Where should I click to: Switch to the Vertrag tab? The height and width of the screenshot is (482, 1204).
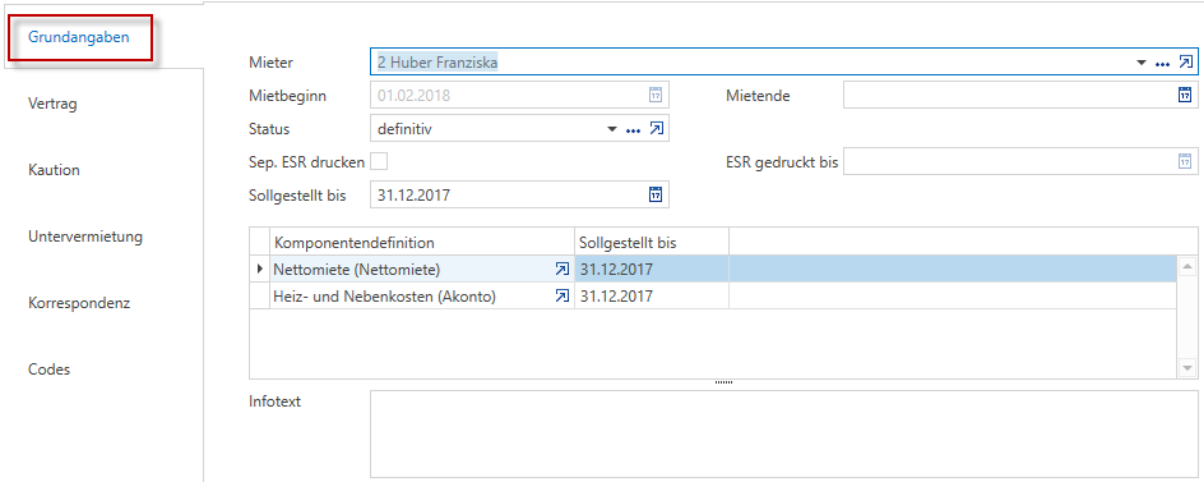[52, 103]
